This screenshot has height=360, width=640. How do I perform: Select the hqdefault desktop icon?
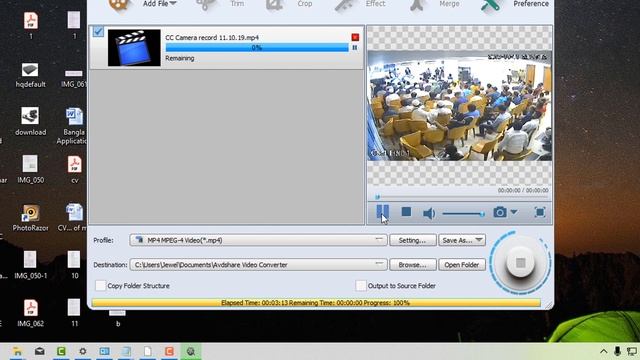[30, 75]
